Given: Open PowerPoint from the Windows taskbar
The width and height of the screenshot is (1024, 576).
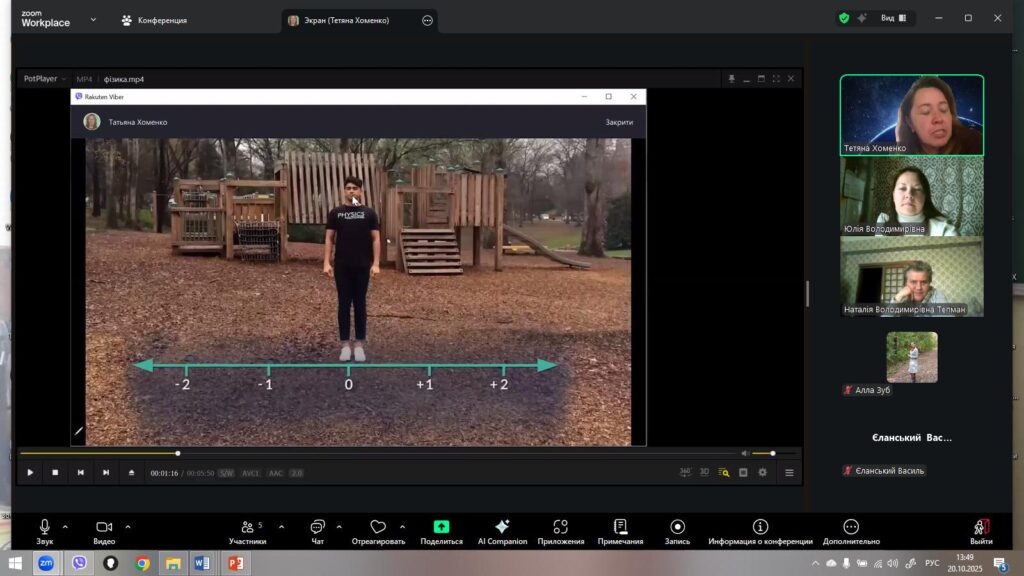Looking at the screenshot, I should [x=235, y=563].
